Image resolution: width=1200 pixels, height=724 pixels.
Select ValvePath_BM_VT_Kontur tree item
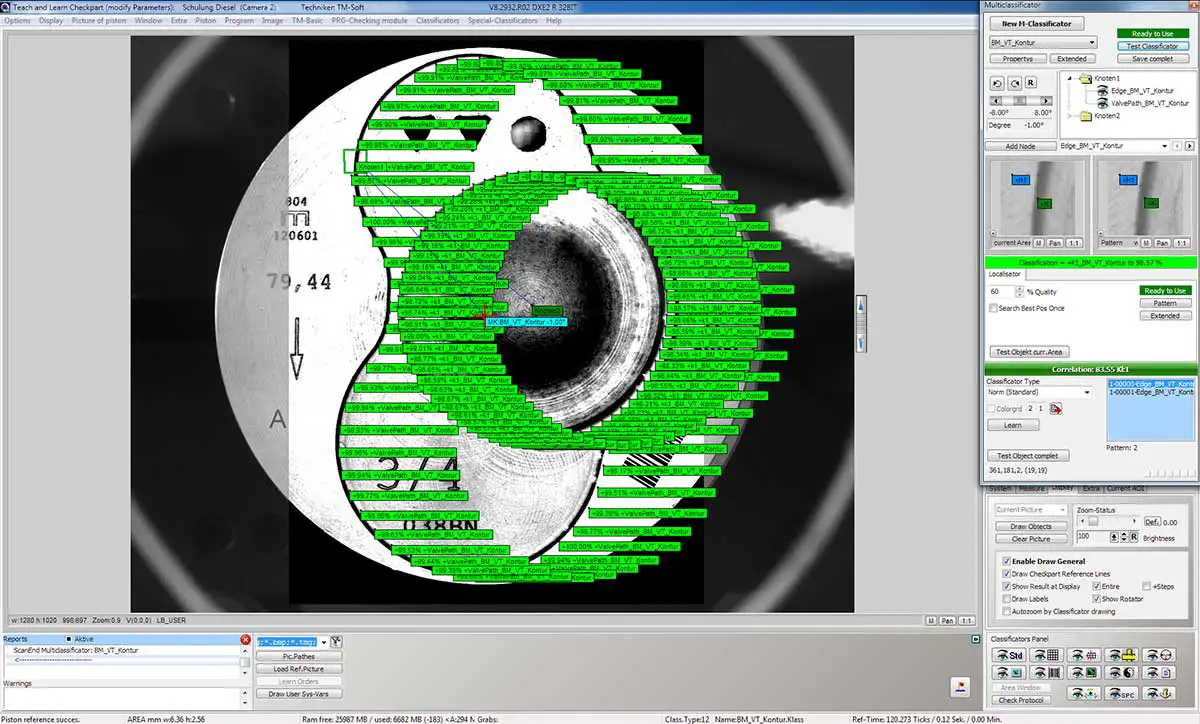[1149, 103]
